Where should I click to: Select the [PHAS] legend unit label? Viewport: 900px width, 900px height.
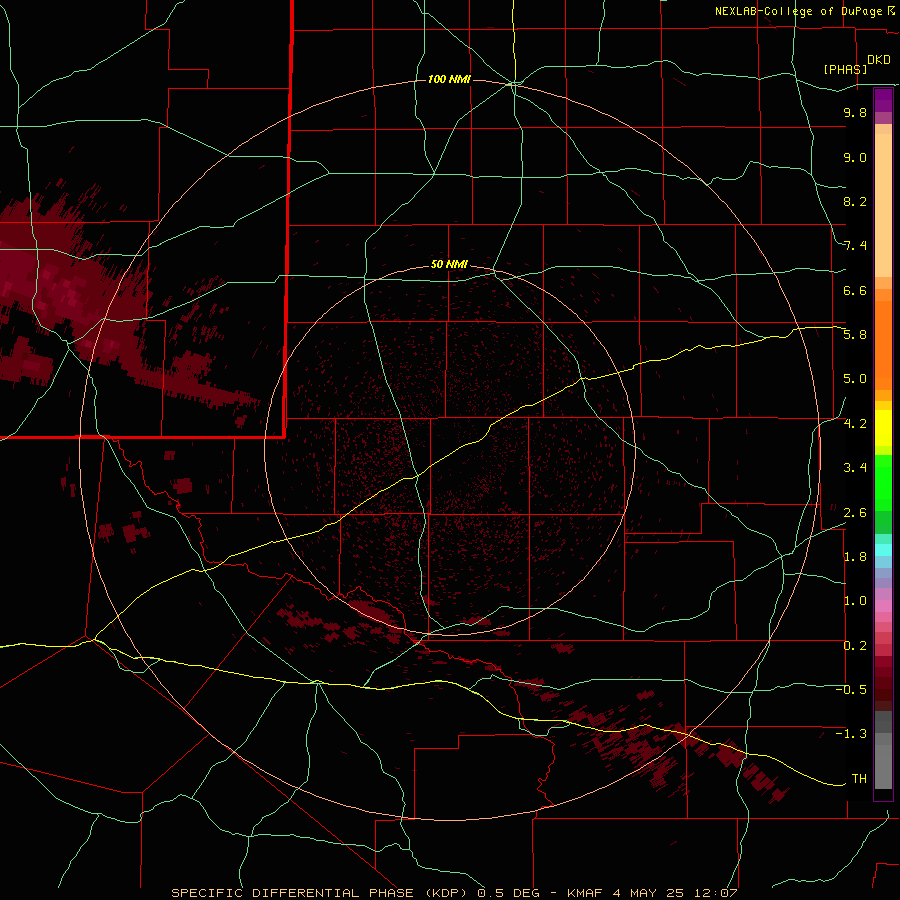(x=845, y=69)
